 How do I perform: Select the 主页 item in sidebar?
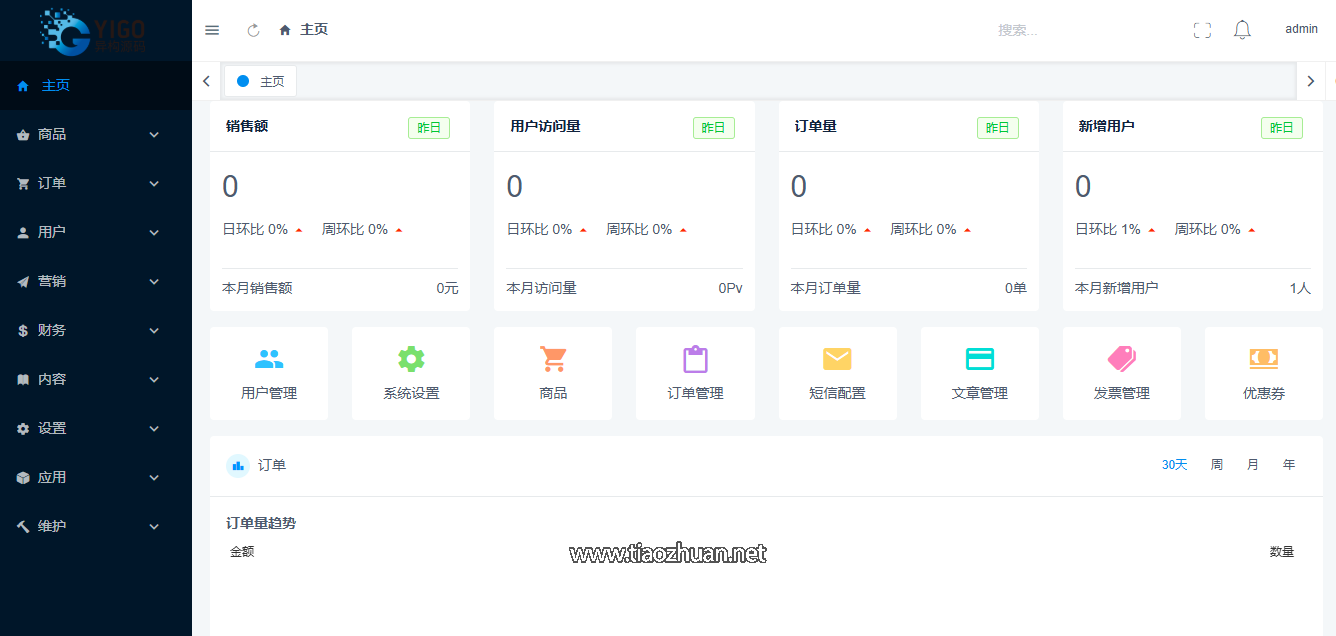[56, 86]
